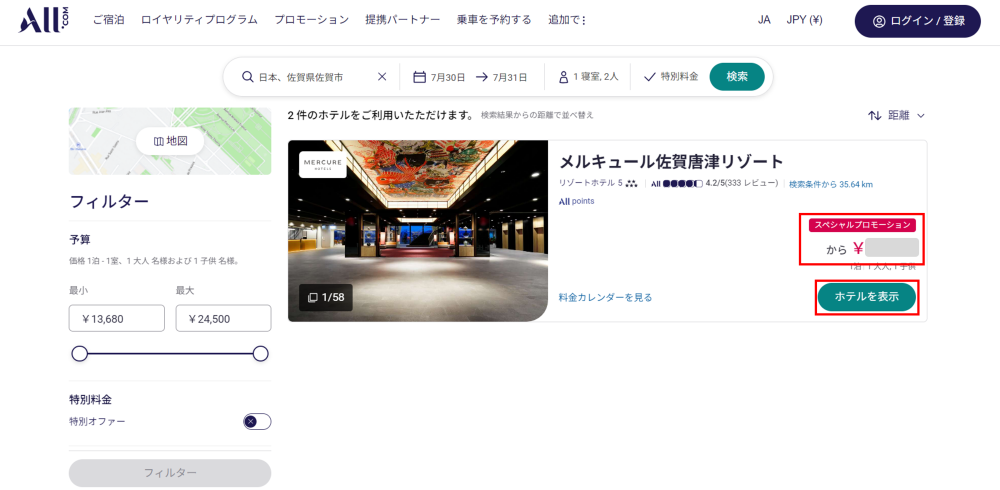The width and height of the screenshot is (1000, 490).
Task: Open the JPY (¥) currency selector
Action: tap(804, 20)
